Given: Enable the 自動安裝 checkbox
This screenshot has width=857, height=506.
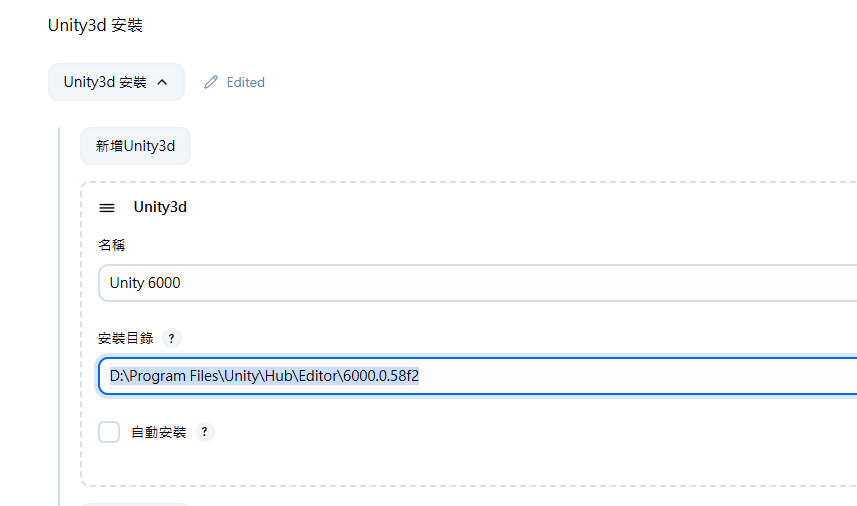Looking at the screenshot, I should coord(109,432).
